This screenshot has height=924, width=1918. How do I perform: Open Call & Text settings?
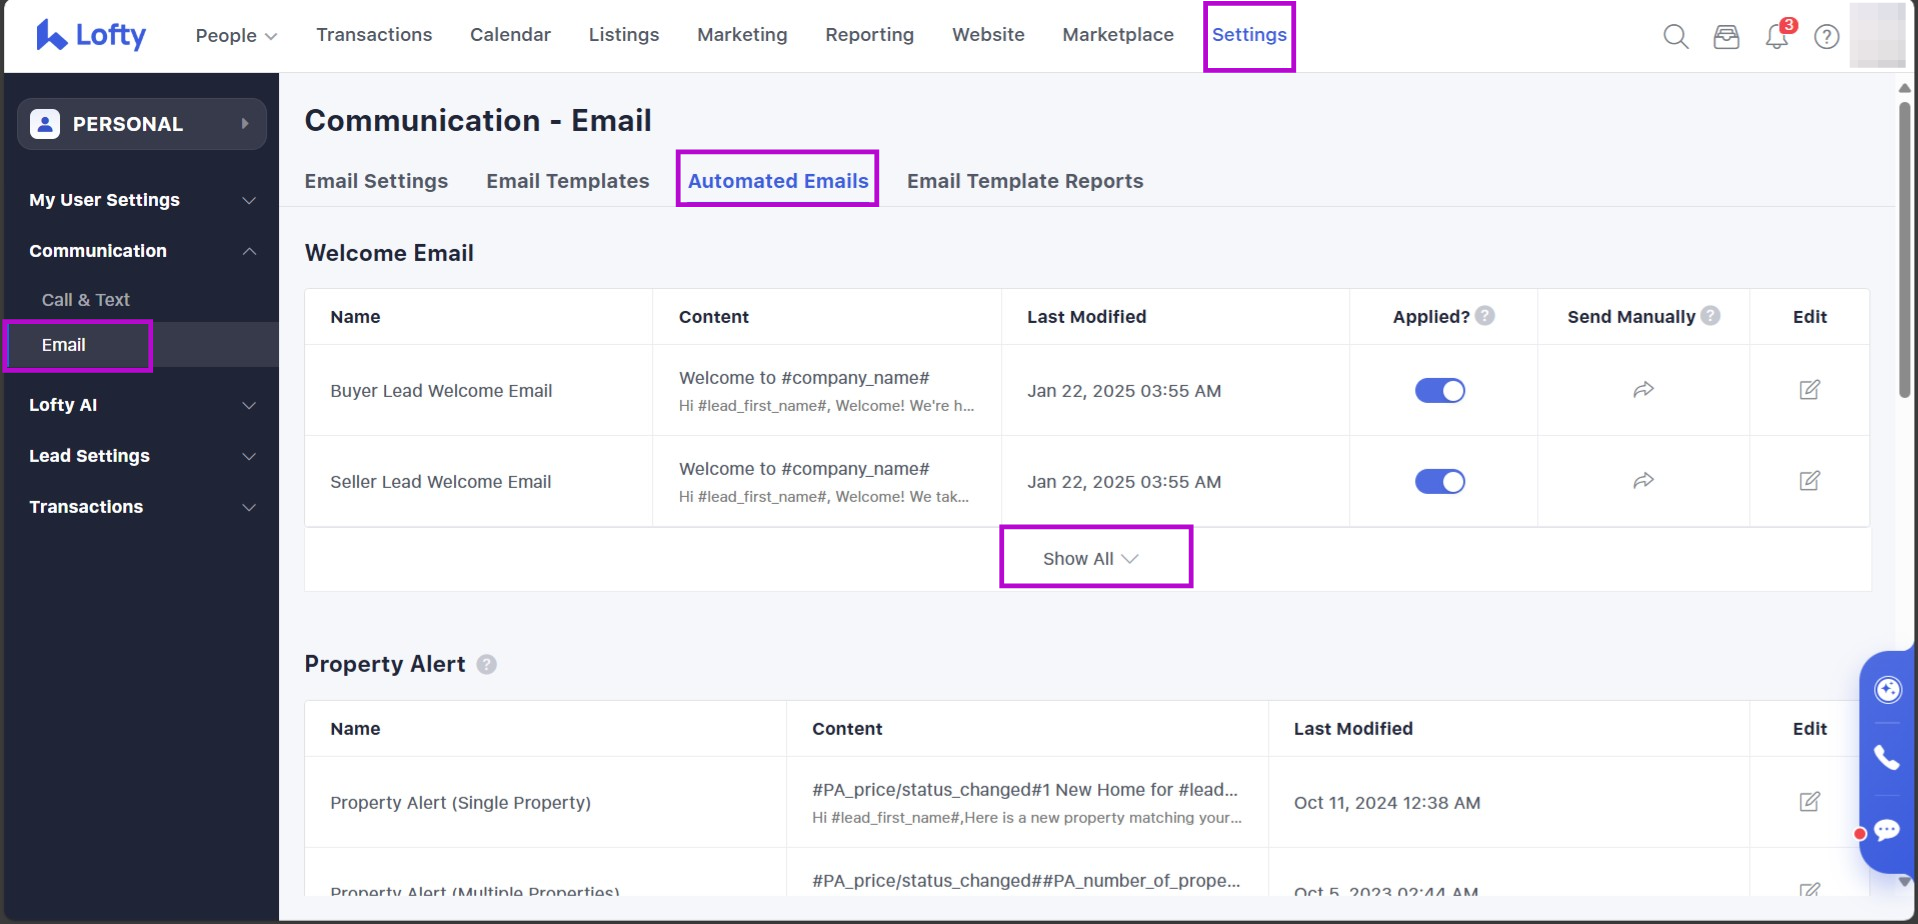(x=86, y=300)
